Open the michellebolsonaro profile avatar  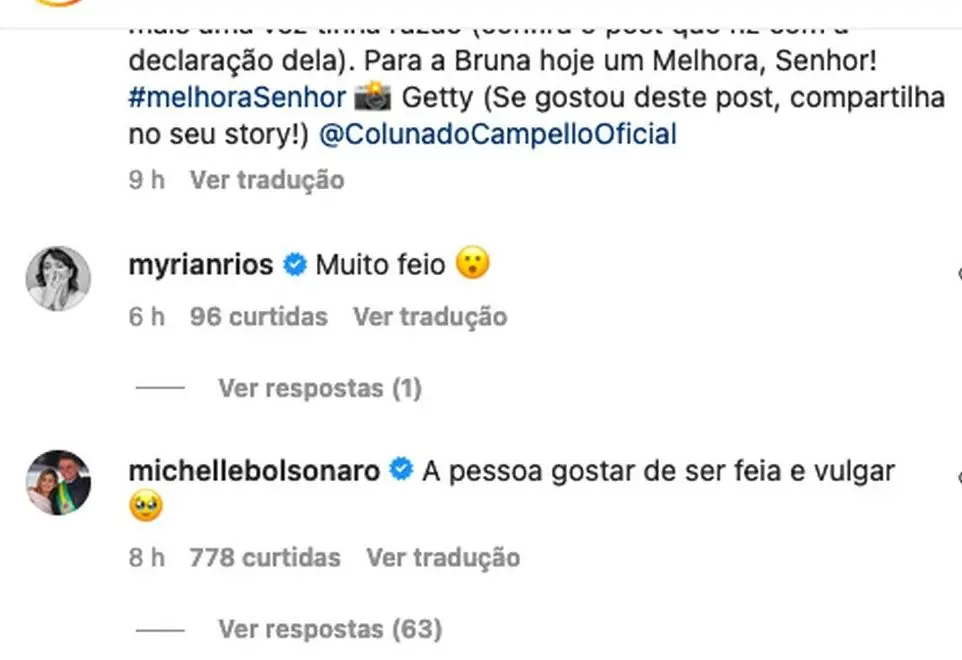click(58, 482)
